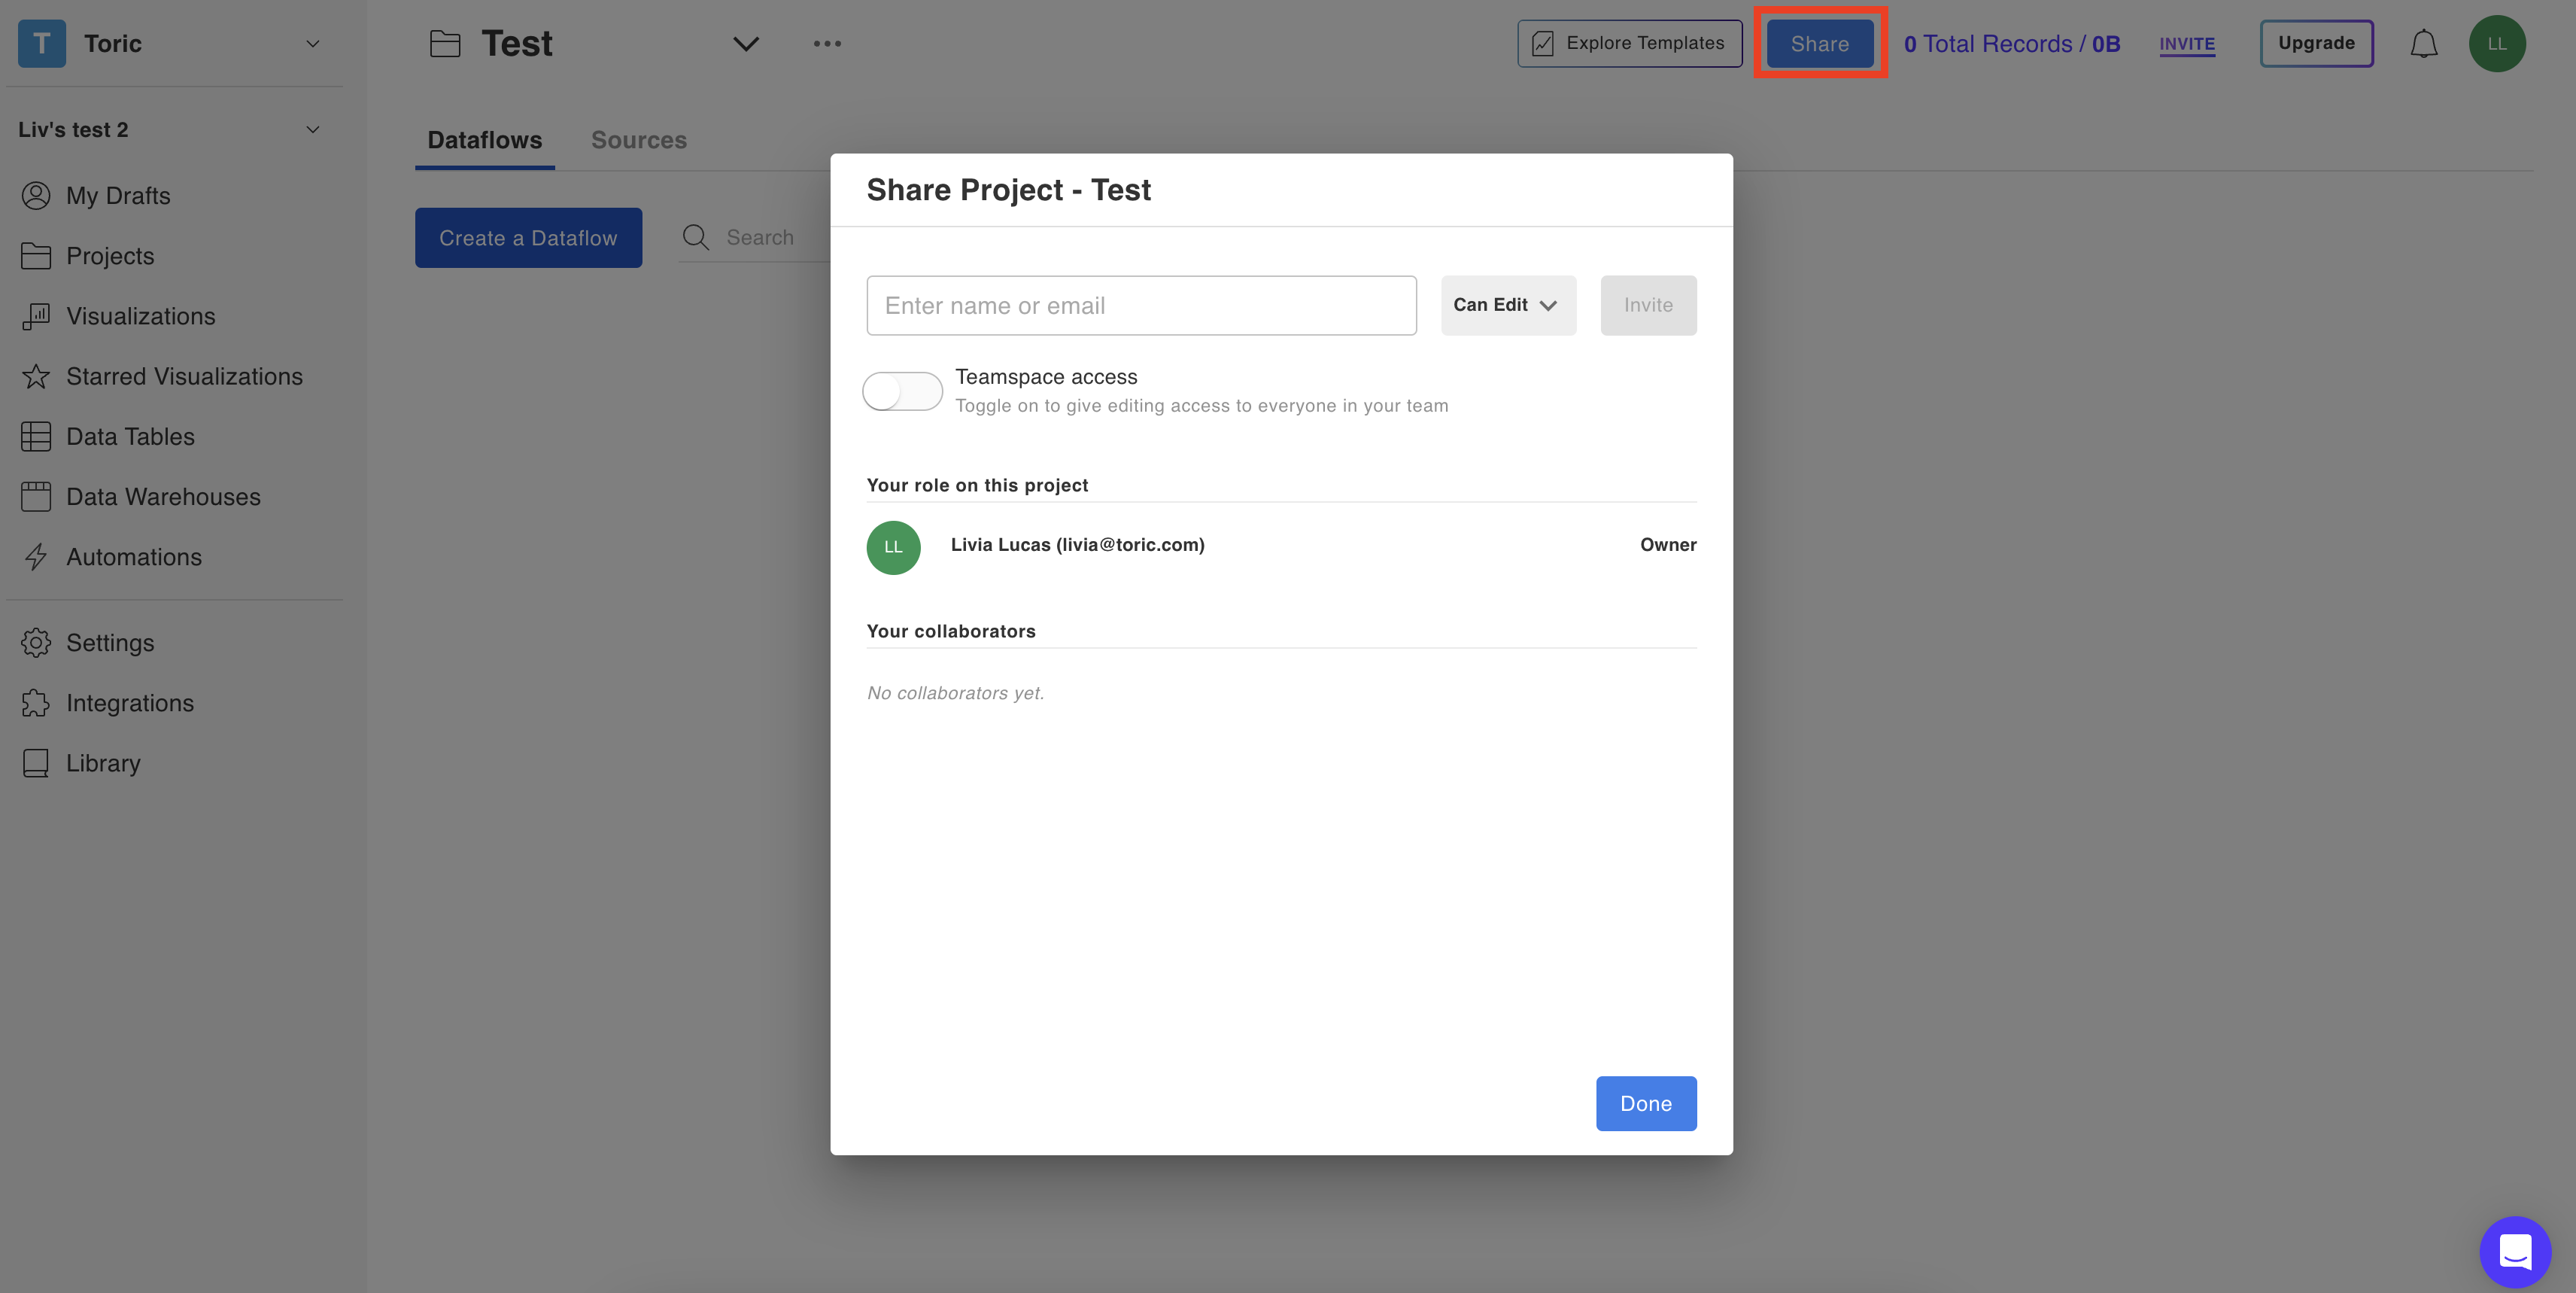
Task: Open the Projects folder icon
Action: coord(36,256)
